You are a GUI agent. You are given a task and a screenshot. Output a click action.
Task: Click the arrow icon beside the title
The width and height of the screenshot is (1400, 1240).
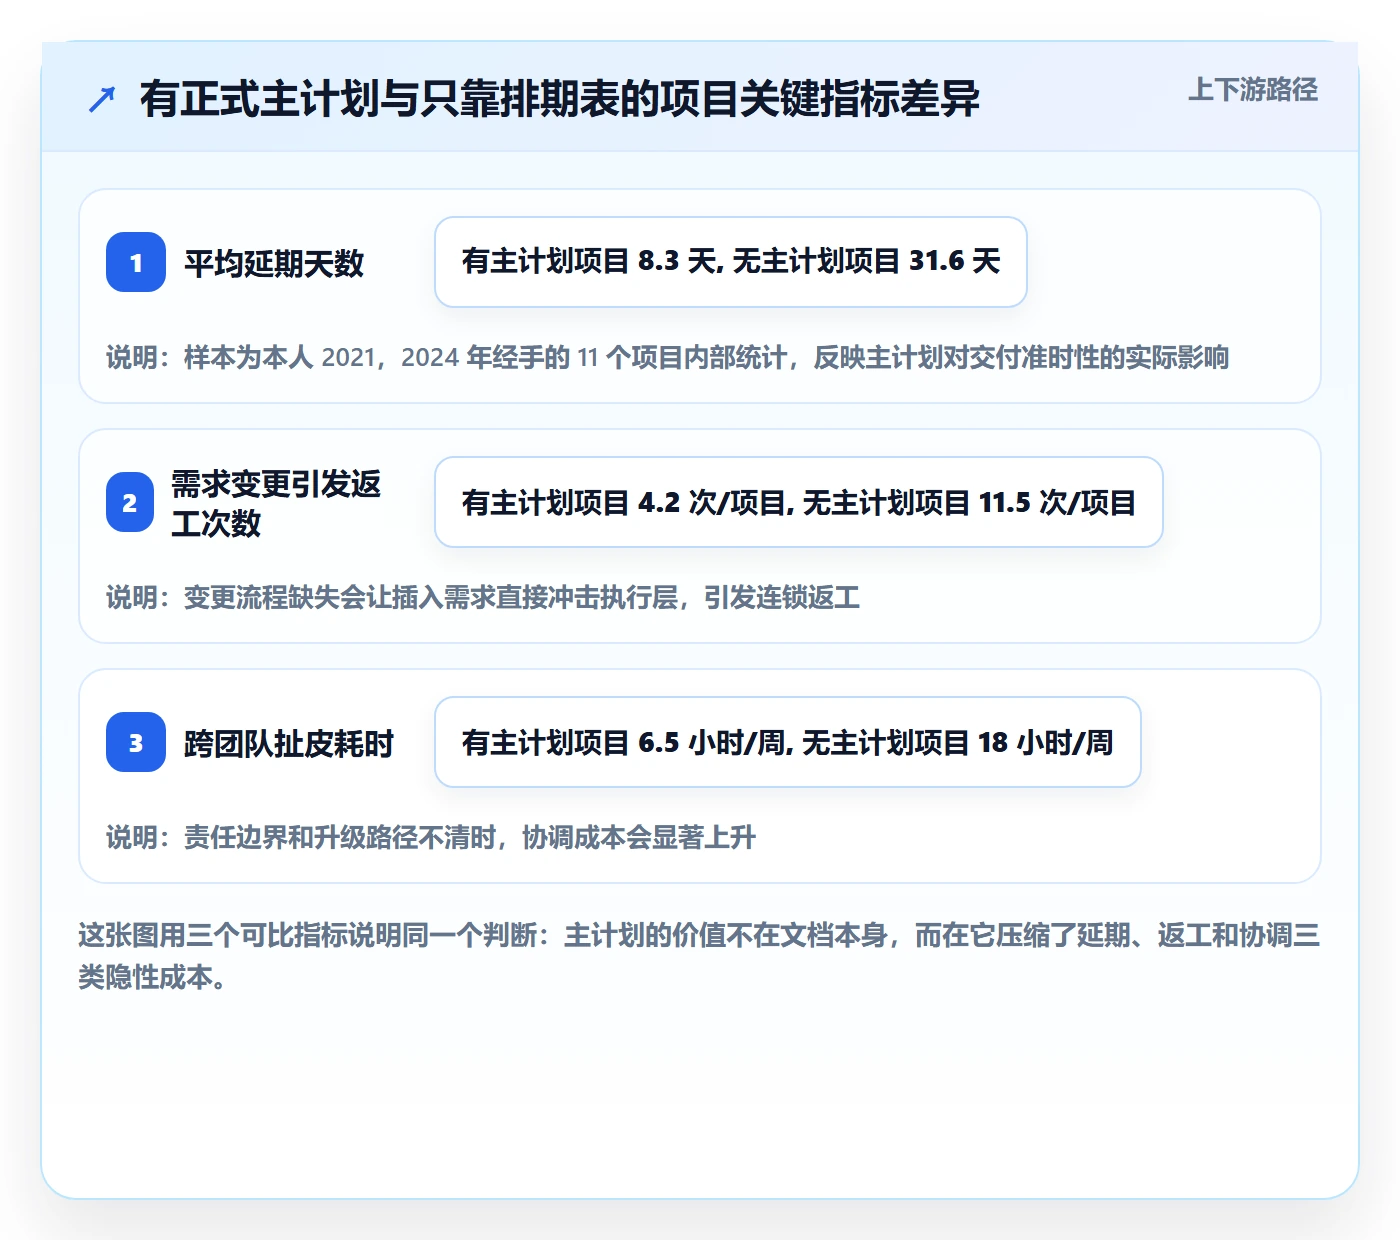pos(102,99)
